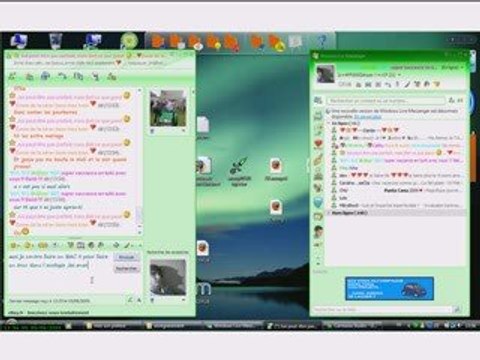Start a video call with webcam icon
The width and height of the screenshot is (480, 360).
(x=45, y=76)
